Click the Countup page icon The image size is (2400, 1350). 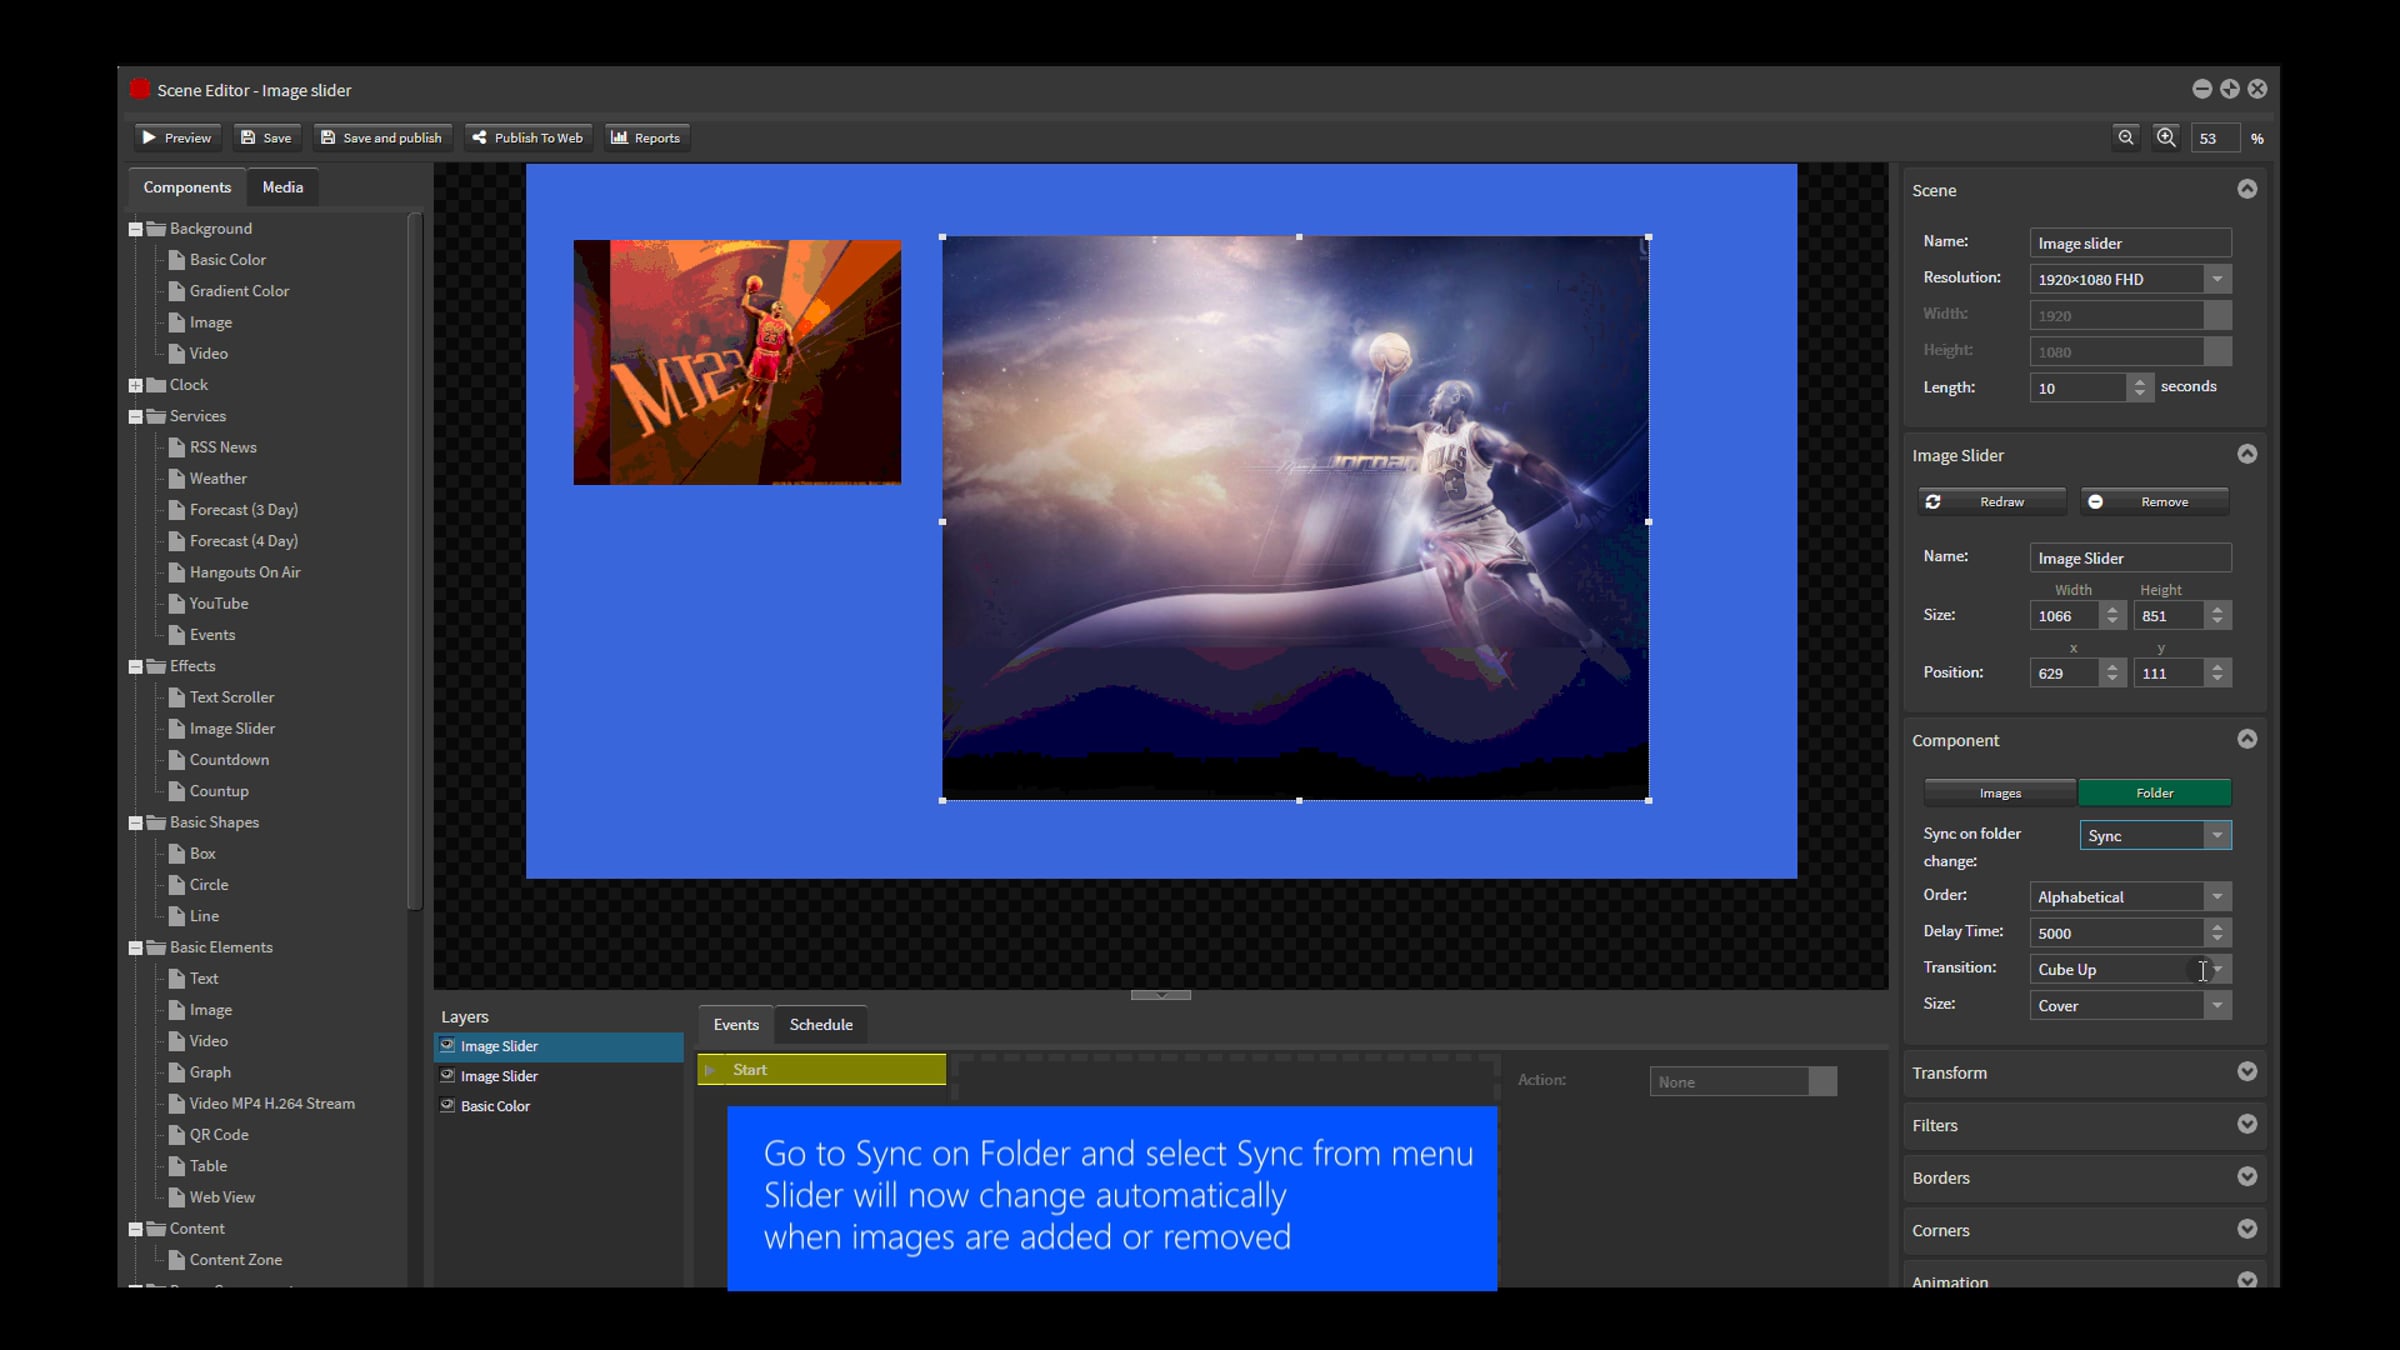click(177, 791)
